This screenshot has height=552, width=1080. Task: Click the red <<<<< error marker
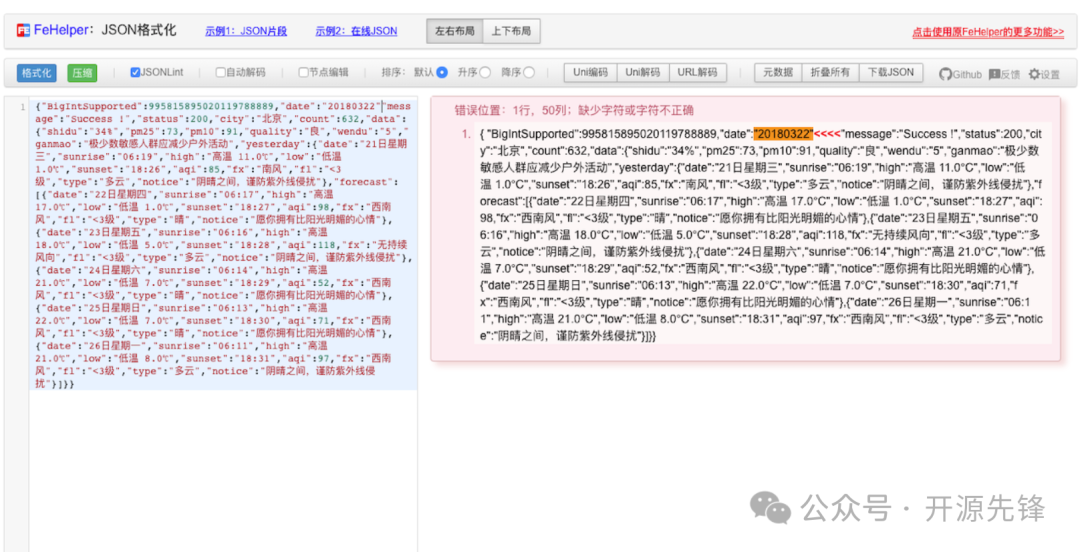pos(829,133)
